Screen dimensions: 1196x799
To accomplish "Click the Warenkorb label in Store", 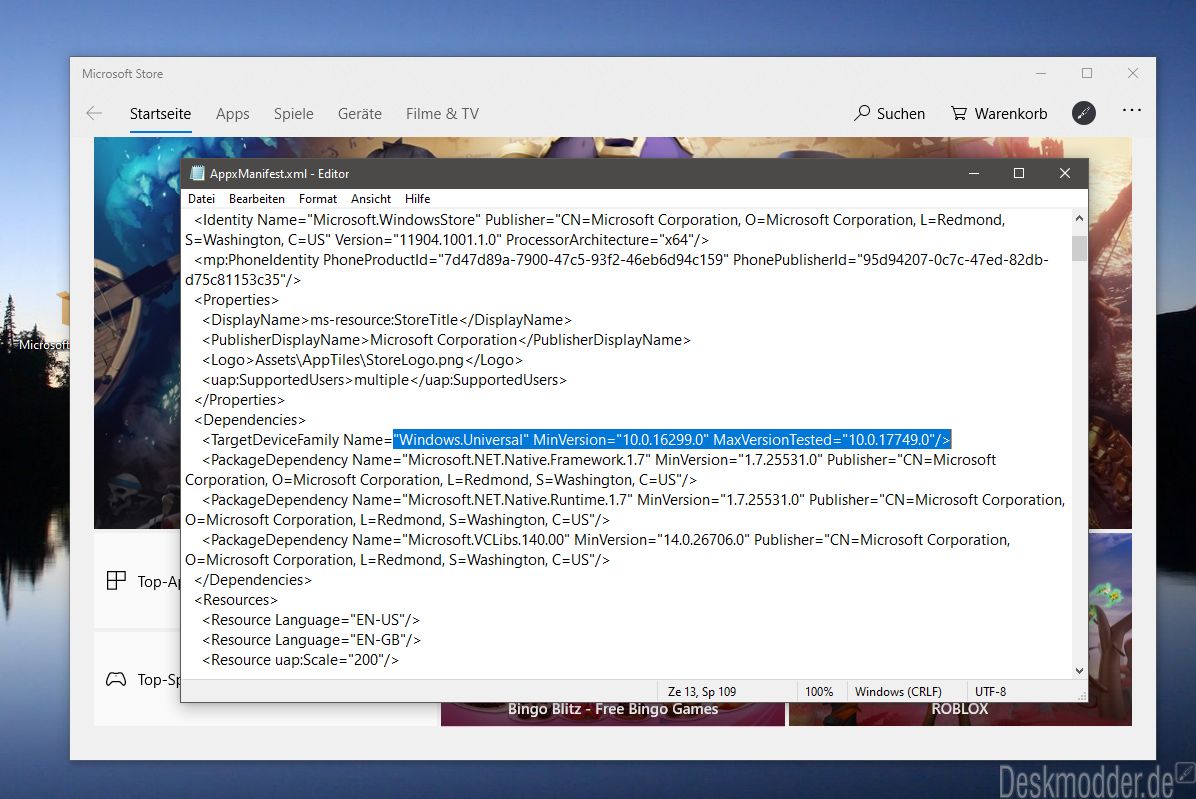I will [1011, 114].
